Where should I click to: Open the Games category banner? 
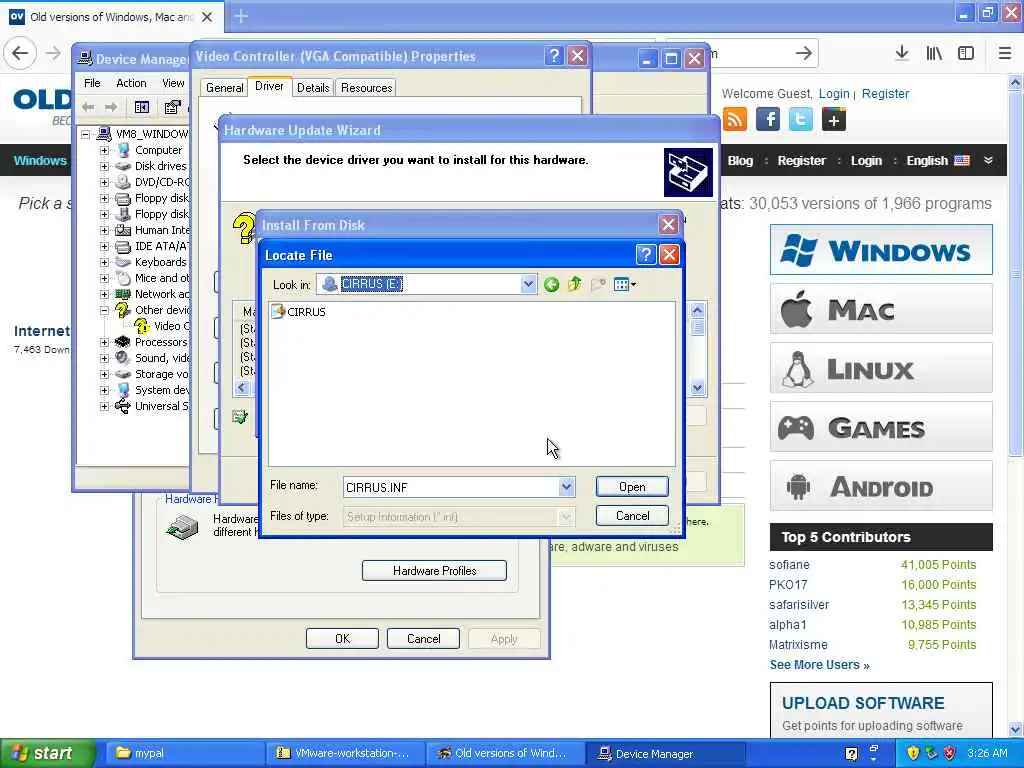click(881, 428)
